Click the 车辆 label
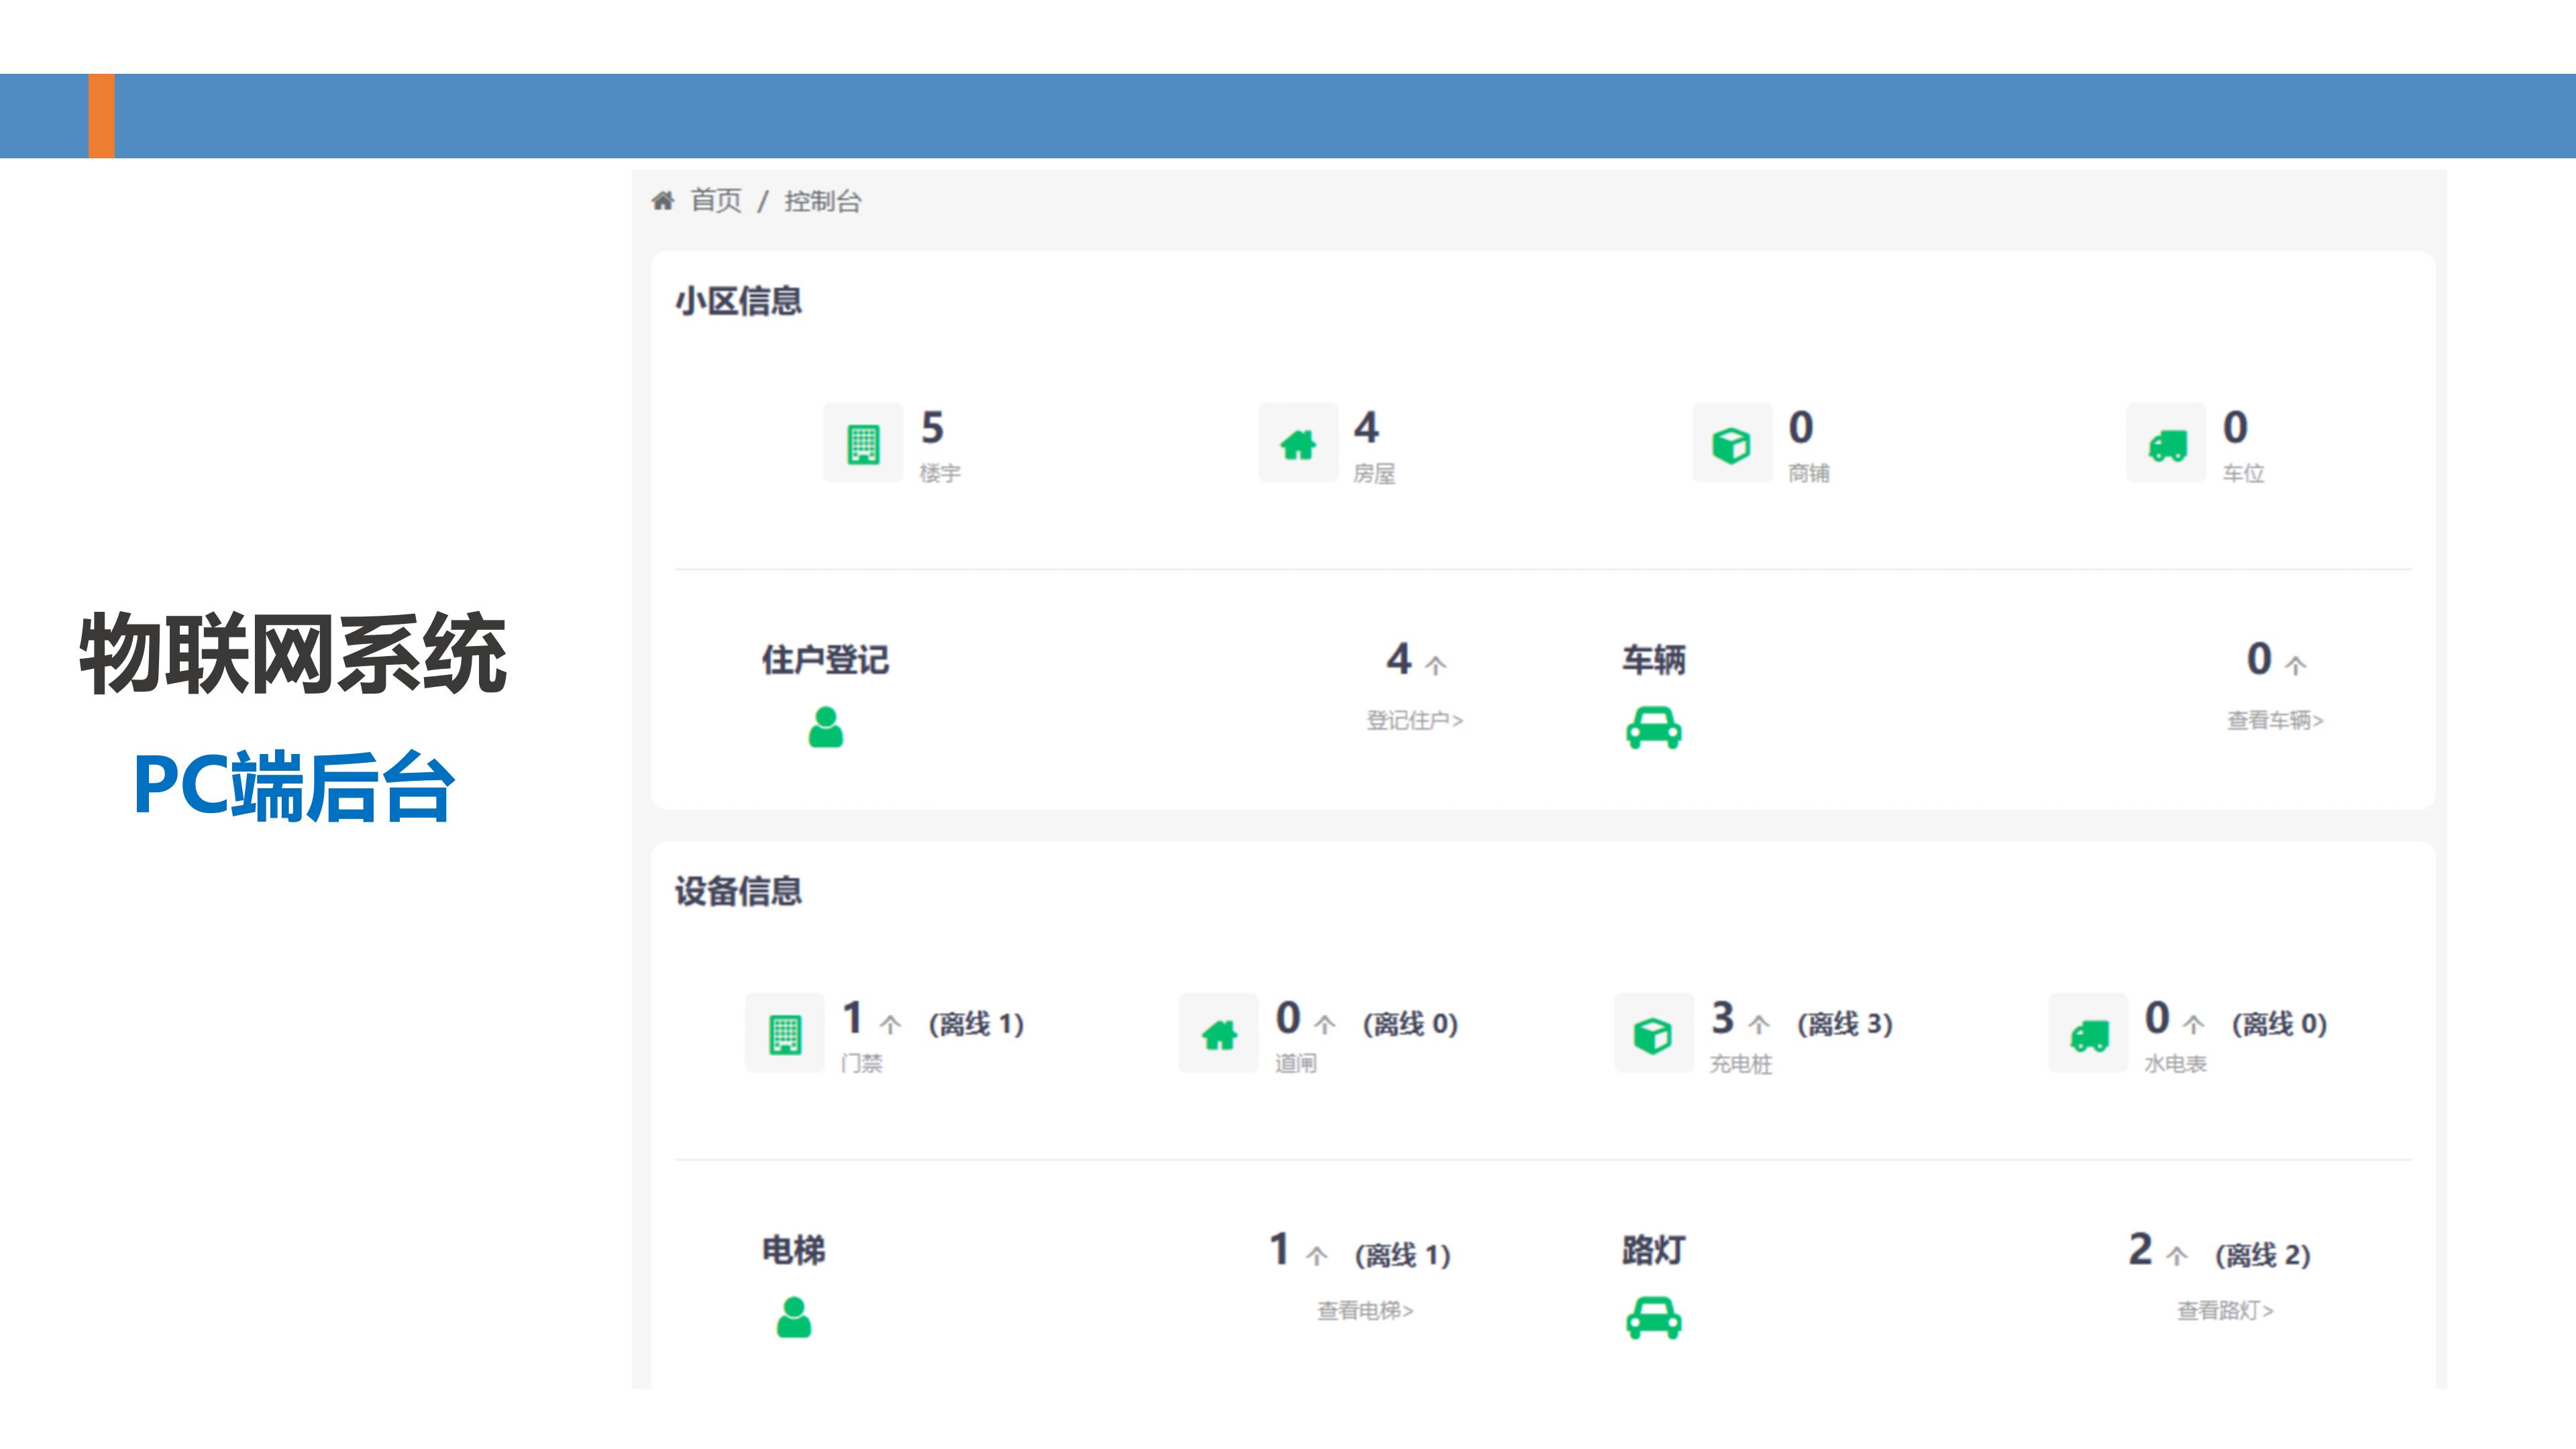The height and width of the screenshot is (1449, 2576). click(1653, 660)
